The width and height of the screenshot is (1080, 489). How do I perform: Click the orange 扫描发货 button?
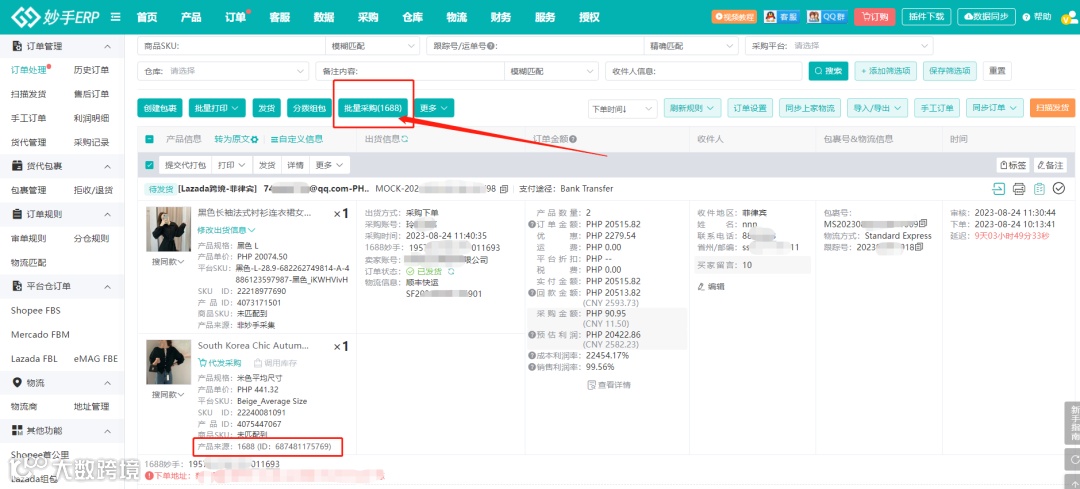tap(1052, 108)
